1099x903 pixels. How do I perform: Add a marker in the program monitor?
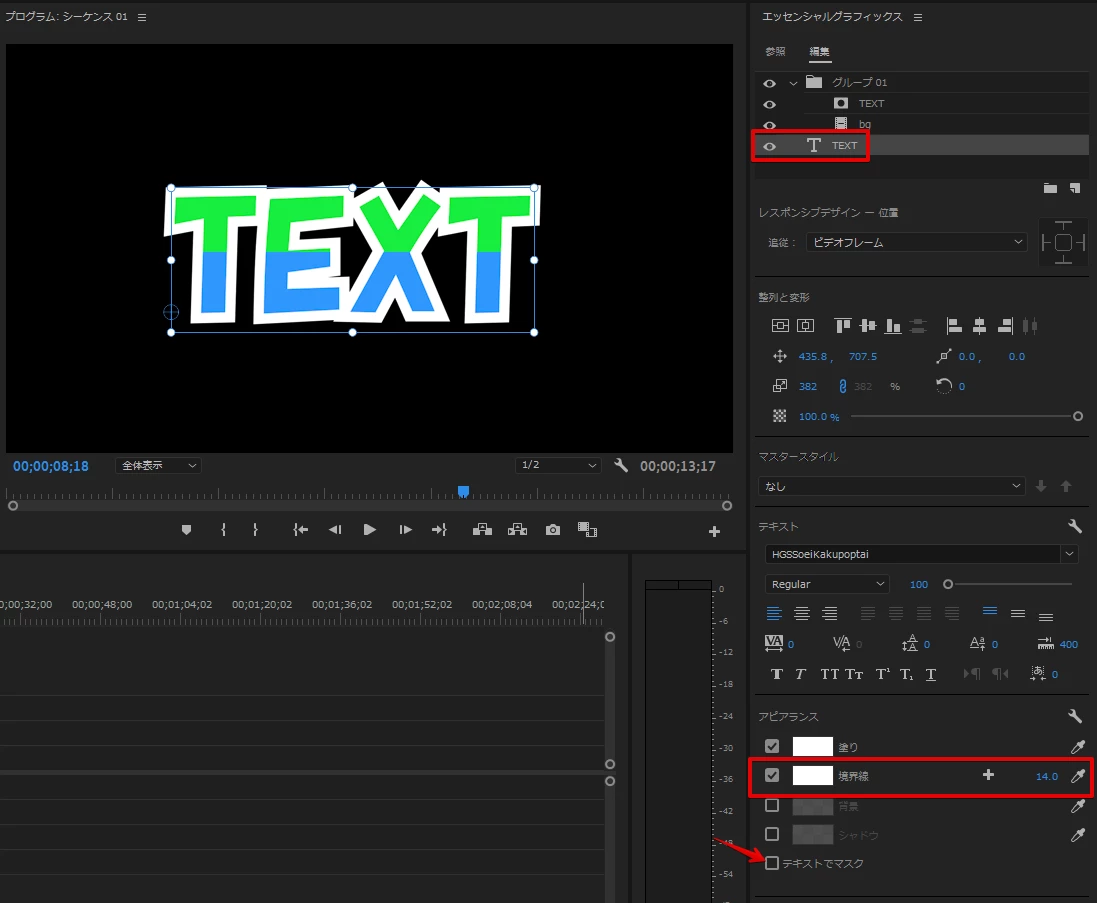click(186, 530)
